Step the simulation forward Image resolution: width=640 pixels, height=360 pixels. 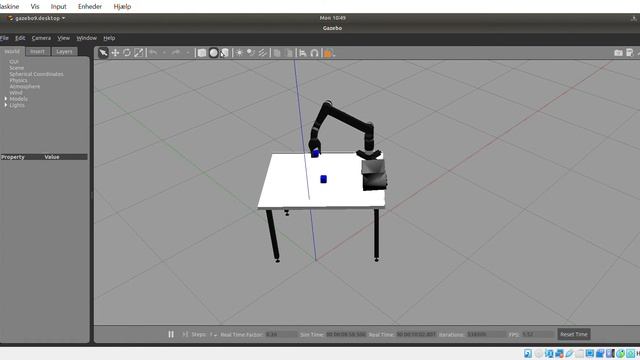(185, 334)
